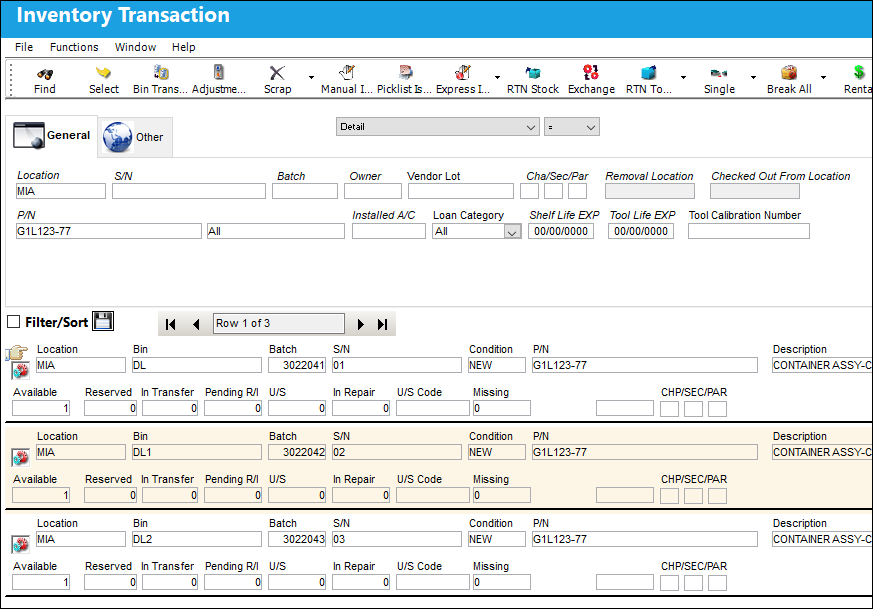Click the Batch field showing 3022043

point(297,539)
